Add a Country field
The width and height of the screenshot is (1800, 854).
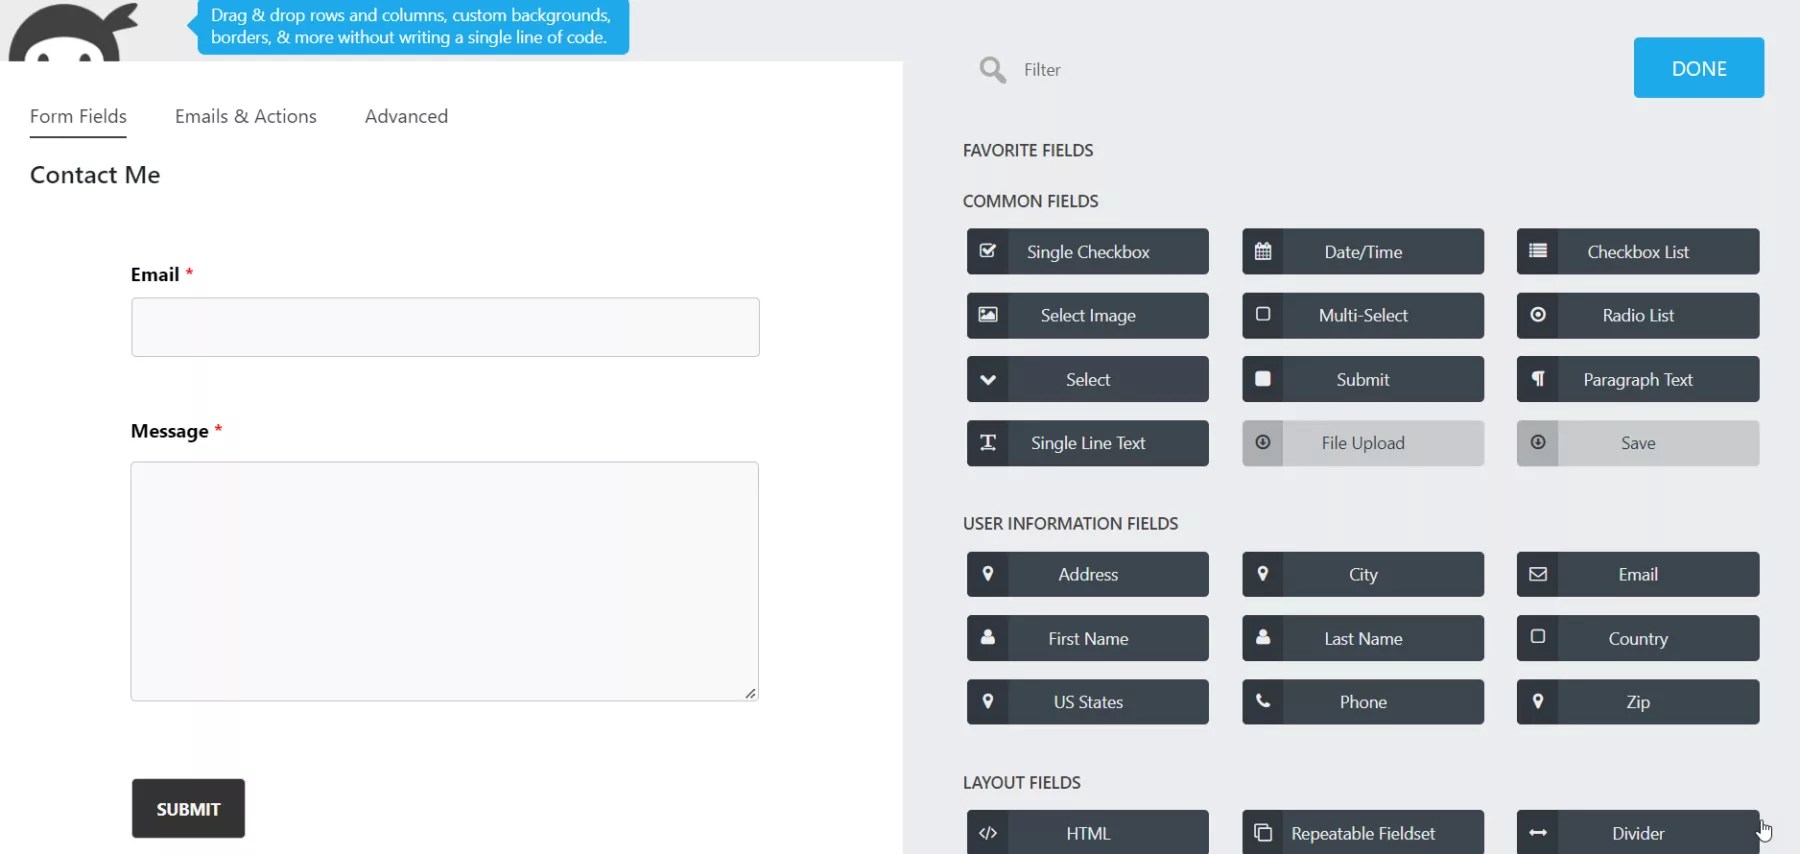coord(1638,638)
